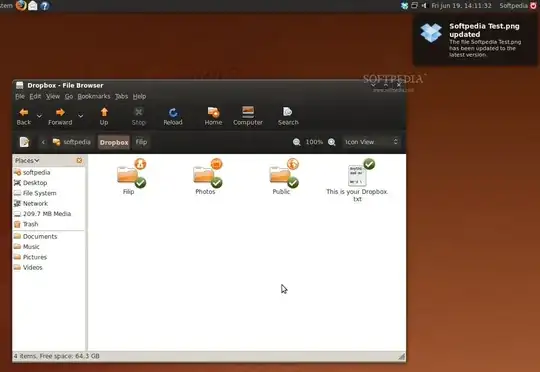This screenshot has height=372, width=540.
Task: Click the power icon beside Softpedia user
Action: [x=533, y=6]
